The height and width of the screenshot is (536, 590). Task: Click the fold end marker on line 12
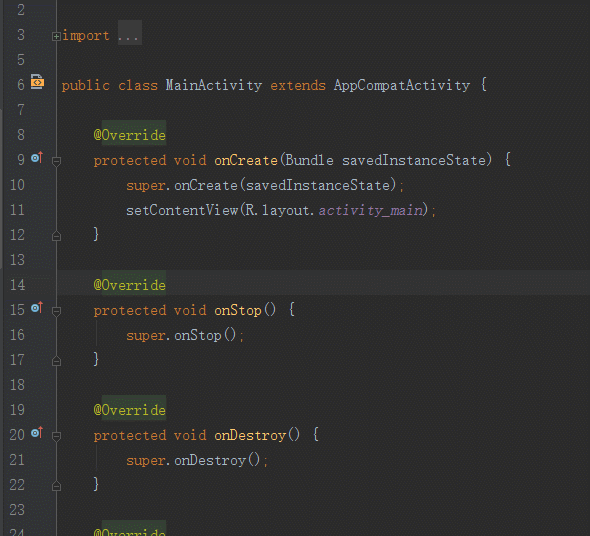click(x=56, y=236)
